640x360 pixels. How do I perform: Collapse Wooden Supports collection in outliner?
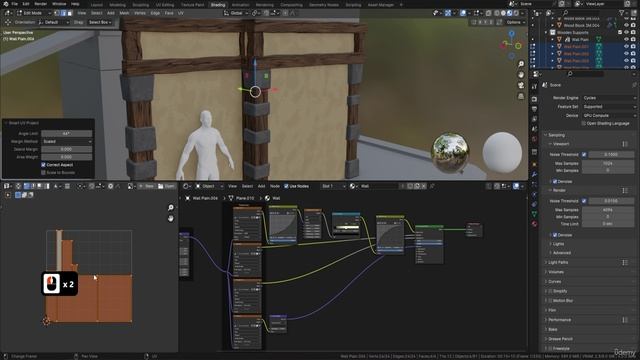pyautogui.click(x=546, y=32)
